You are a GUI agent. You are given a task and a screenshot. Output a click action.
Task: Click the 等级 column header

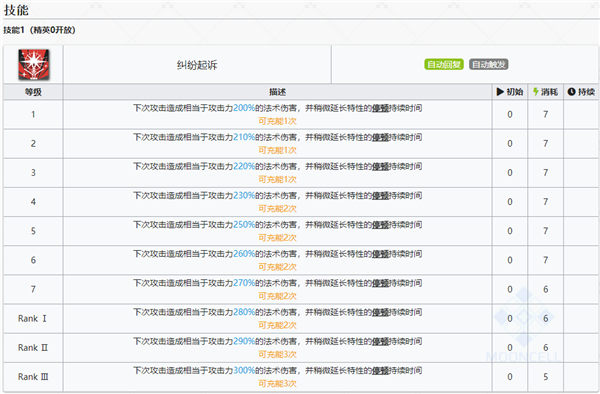click(33, 92)
